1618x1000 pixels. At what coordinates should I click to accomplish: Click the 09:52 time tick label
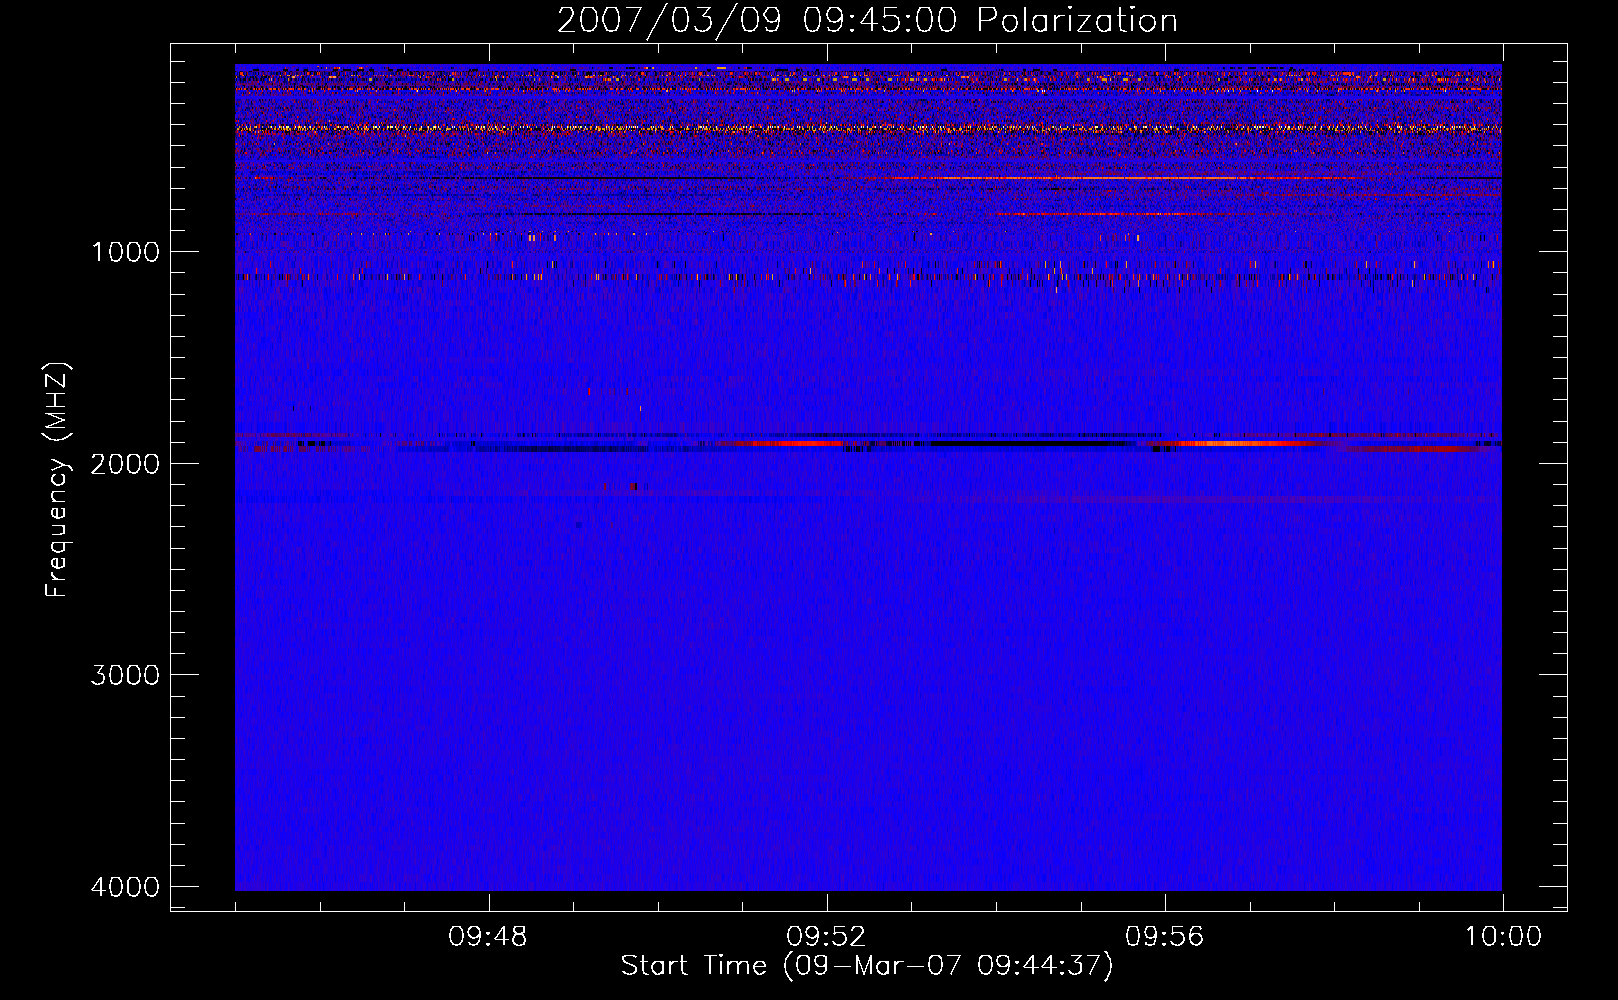pyautogui.click(x=826, y=937)
